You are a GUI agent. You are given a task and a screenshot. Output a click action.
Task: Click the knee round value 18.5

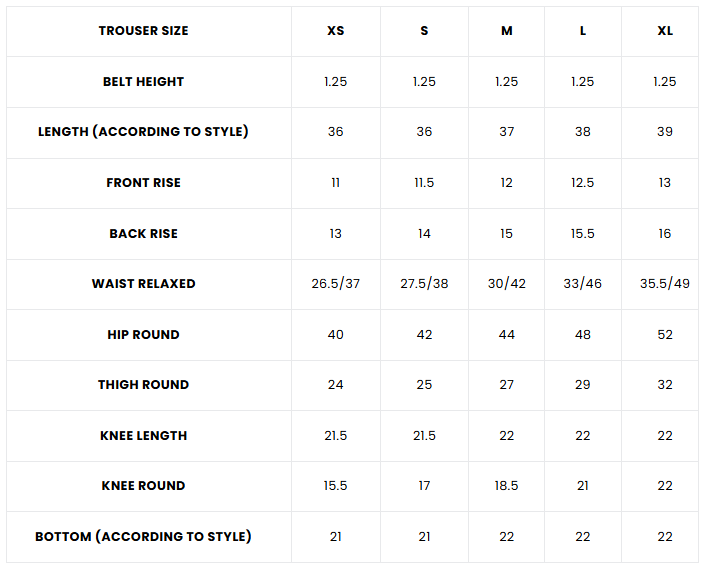point(506,486)
